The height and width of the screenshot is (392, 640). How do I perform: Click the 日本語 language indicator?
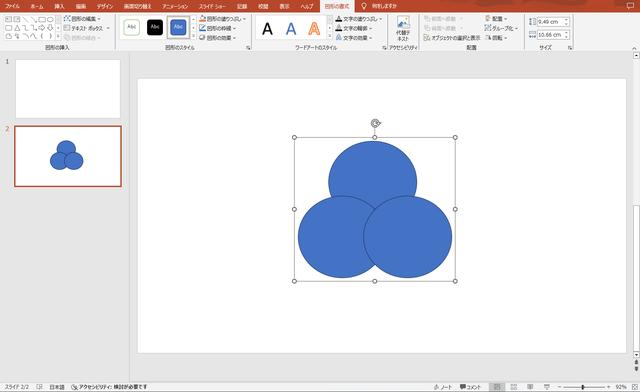[57, 387]
